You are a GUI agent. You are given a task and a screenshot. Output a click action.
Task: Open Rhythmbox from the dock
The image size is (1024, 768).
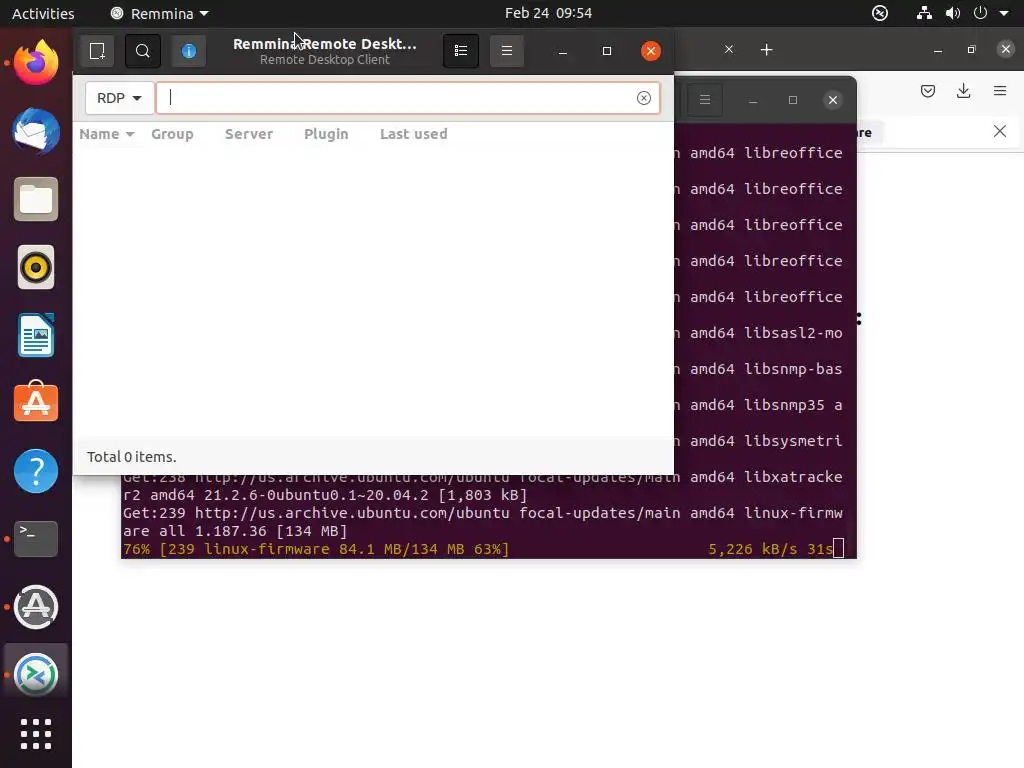pyautogui.click(x=36, y=267)
